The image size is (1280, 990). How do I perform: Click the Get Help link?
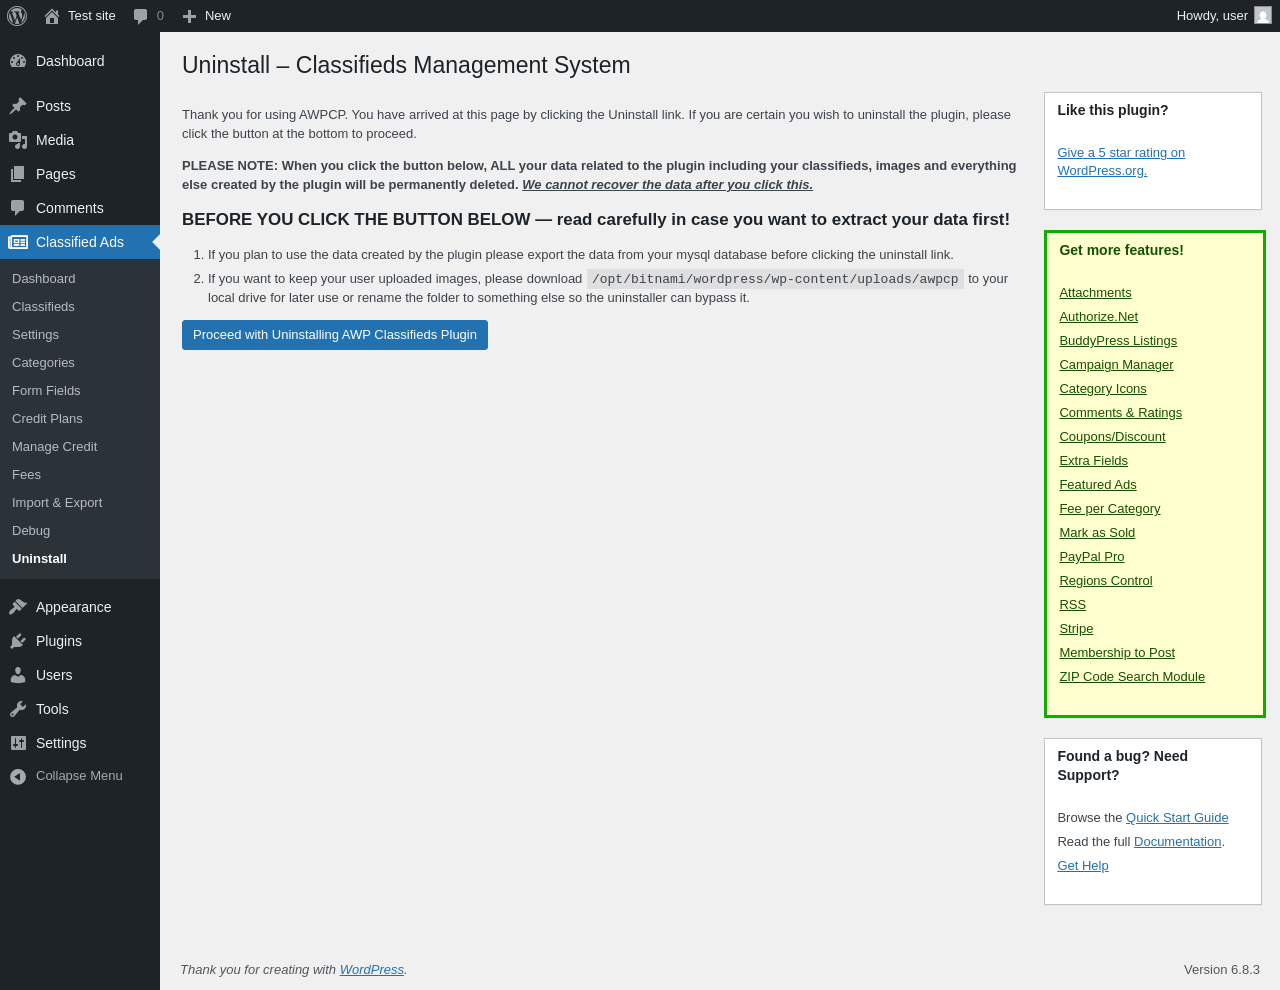[x=1083, y=866]
